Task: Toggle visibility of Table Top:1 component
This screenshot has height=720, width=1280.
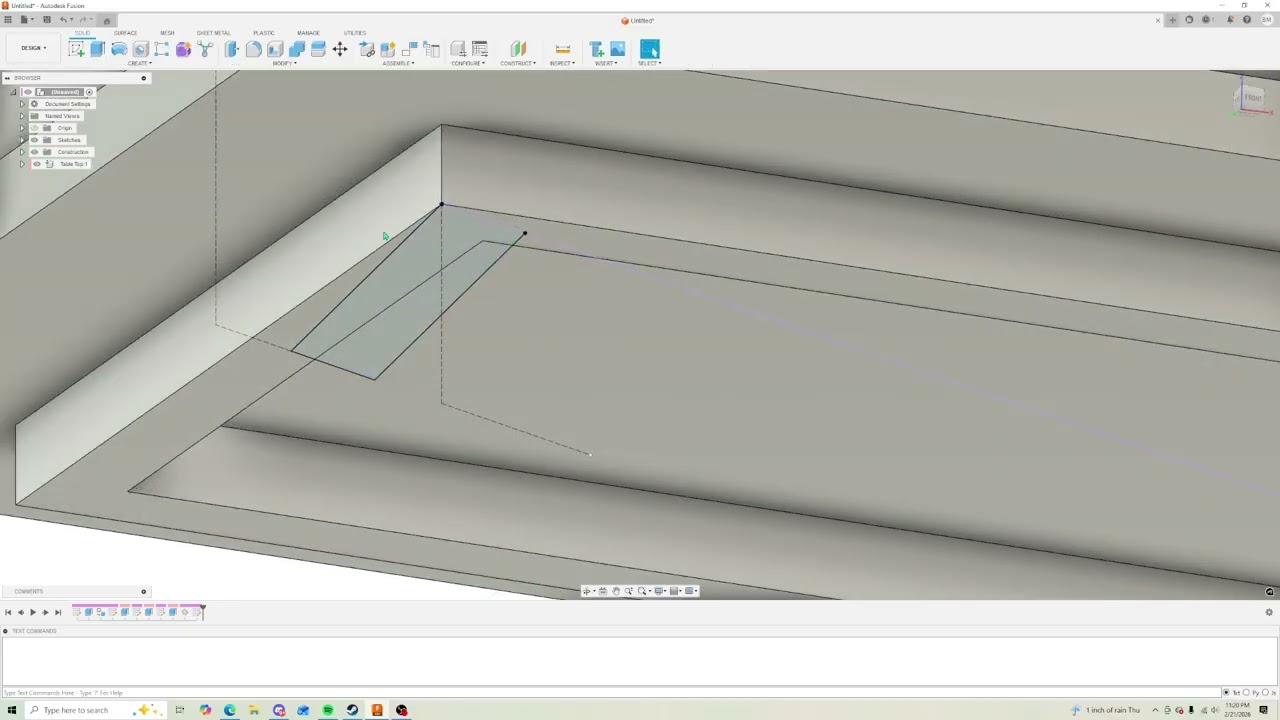Action: point(37,164)
